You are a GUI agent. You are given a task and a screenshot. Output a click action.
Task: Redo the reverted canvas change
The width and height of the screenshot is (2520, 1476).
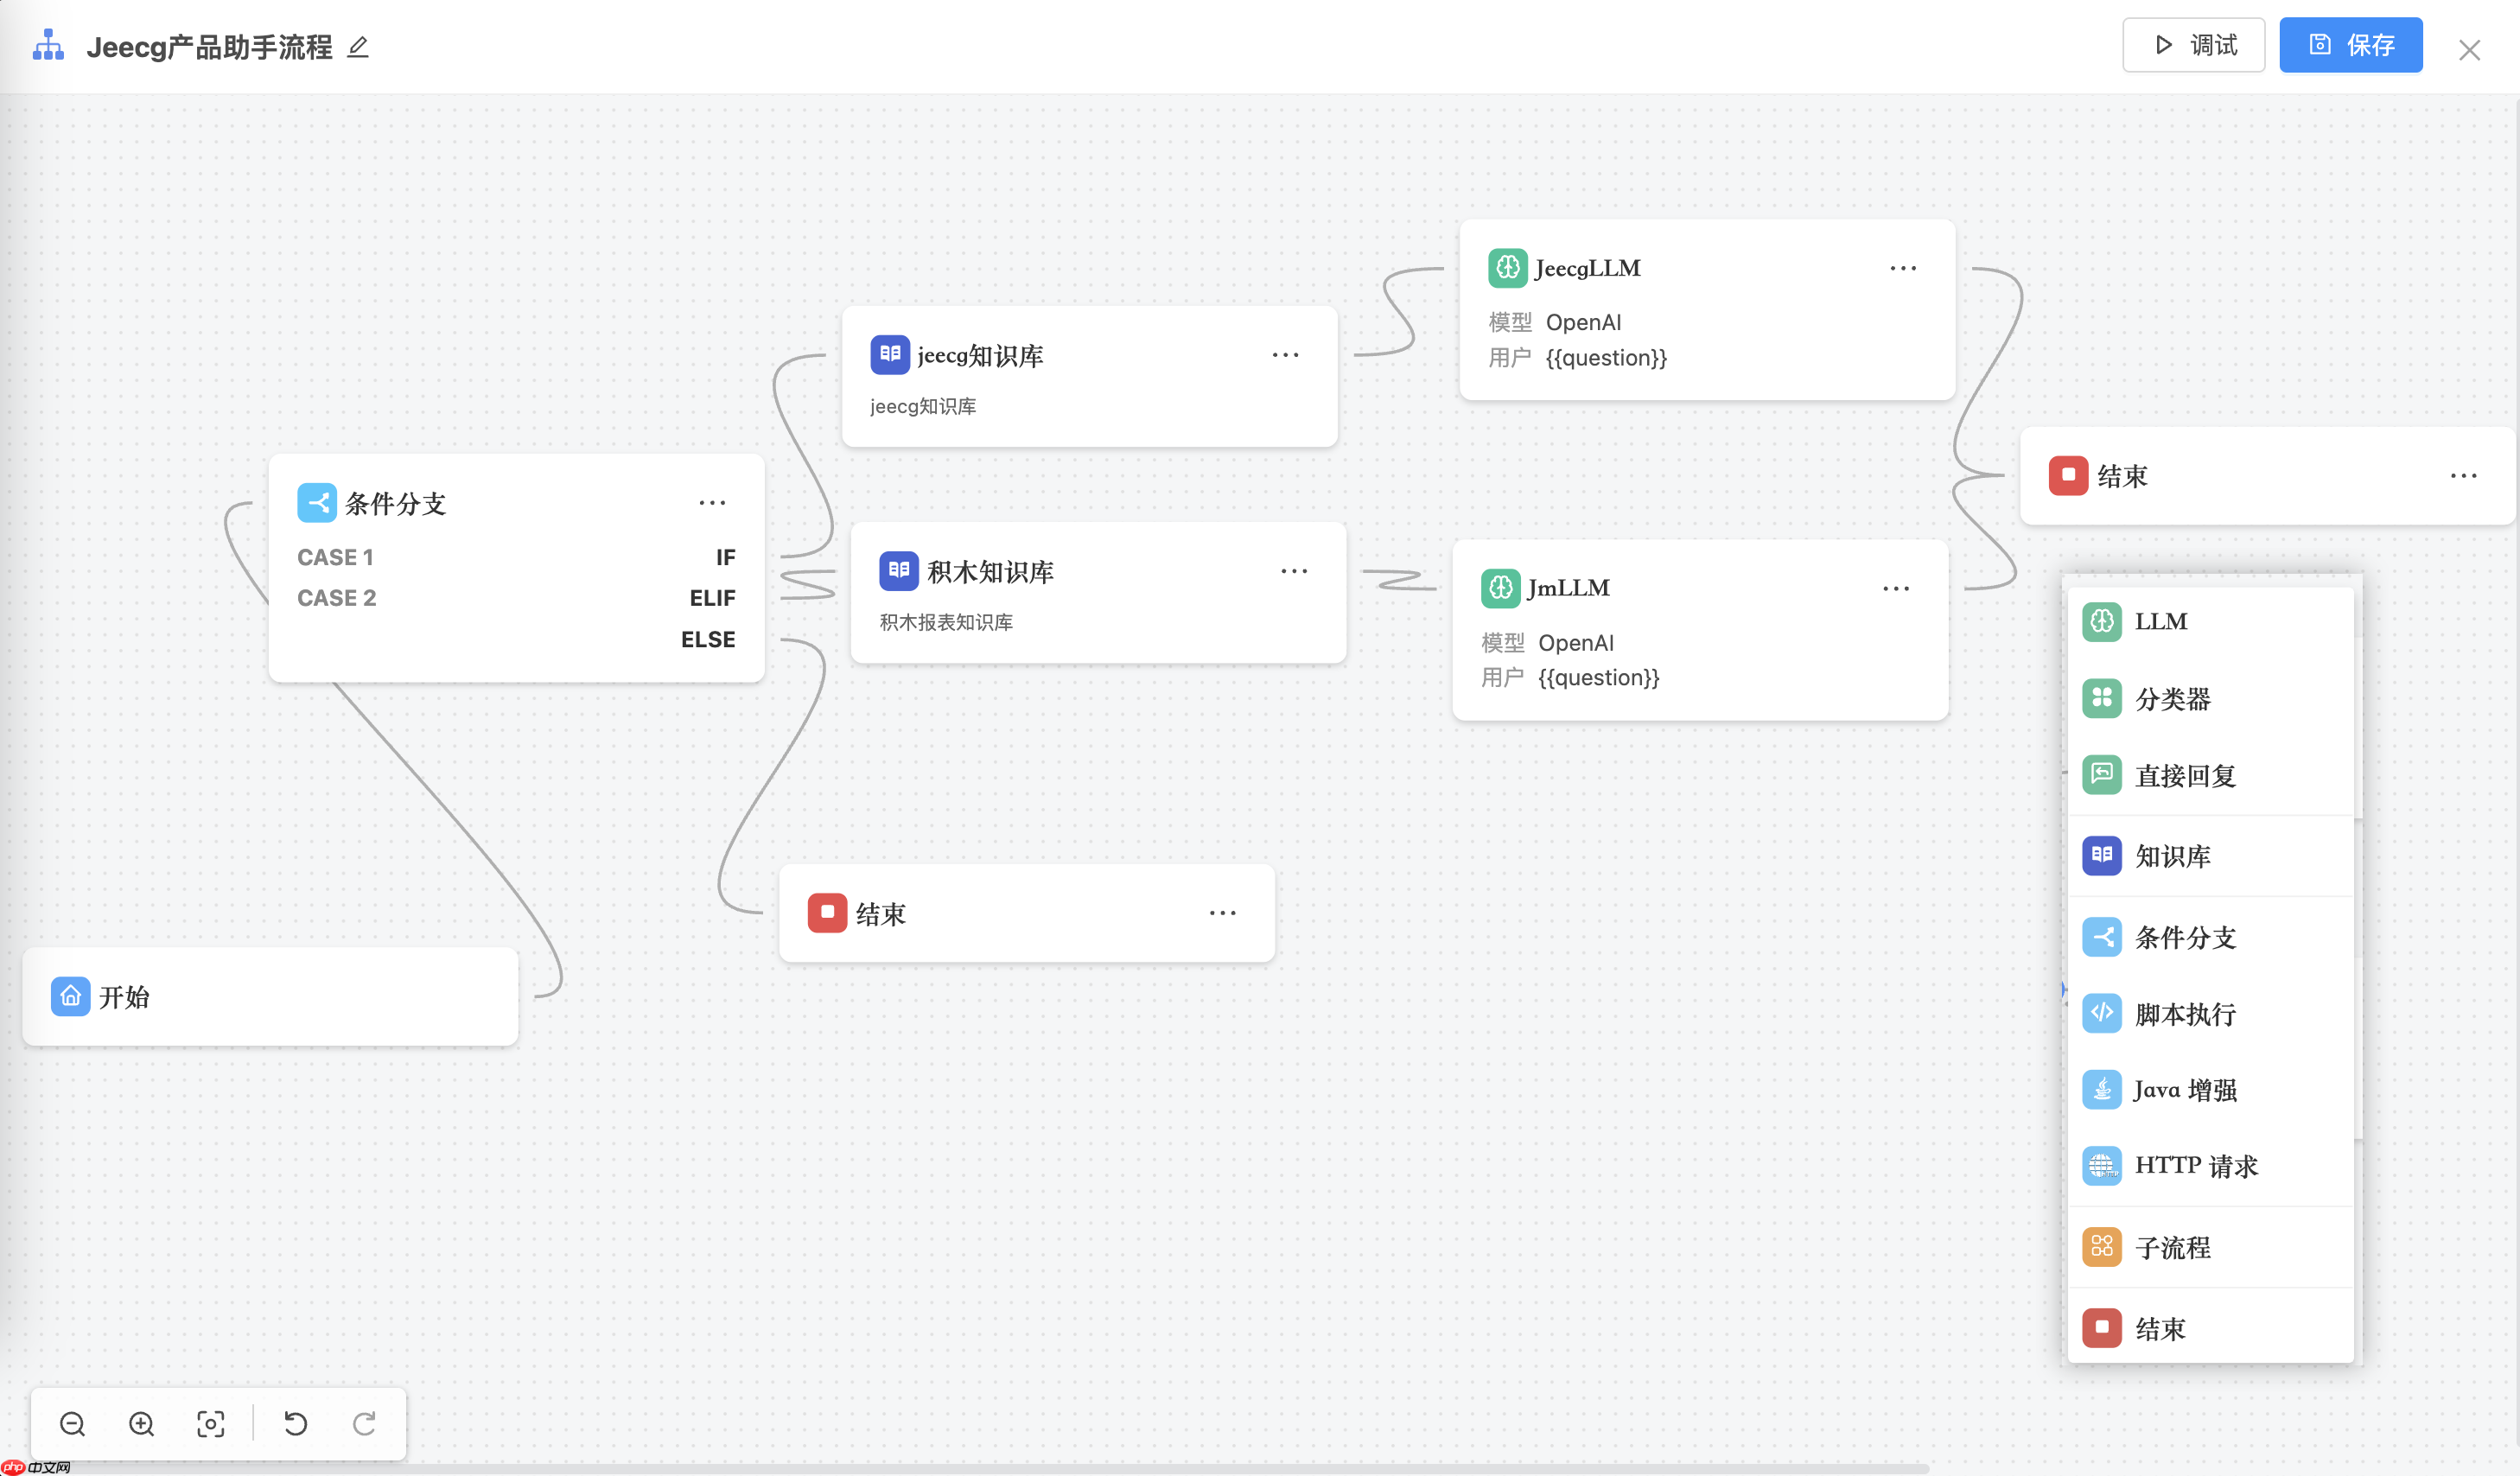click(365, 1423)
